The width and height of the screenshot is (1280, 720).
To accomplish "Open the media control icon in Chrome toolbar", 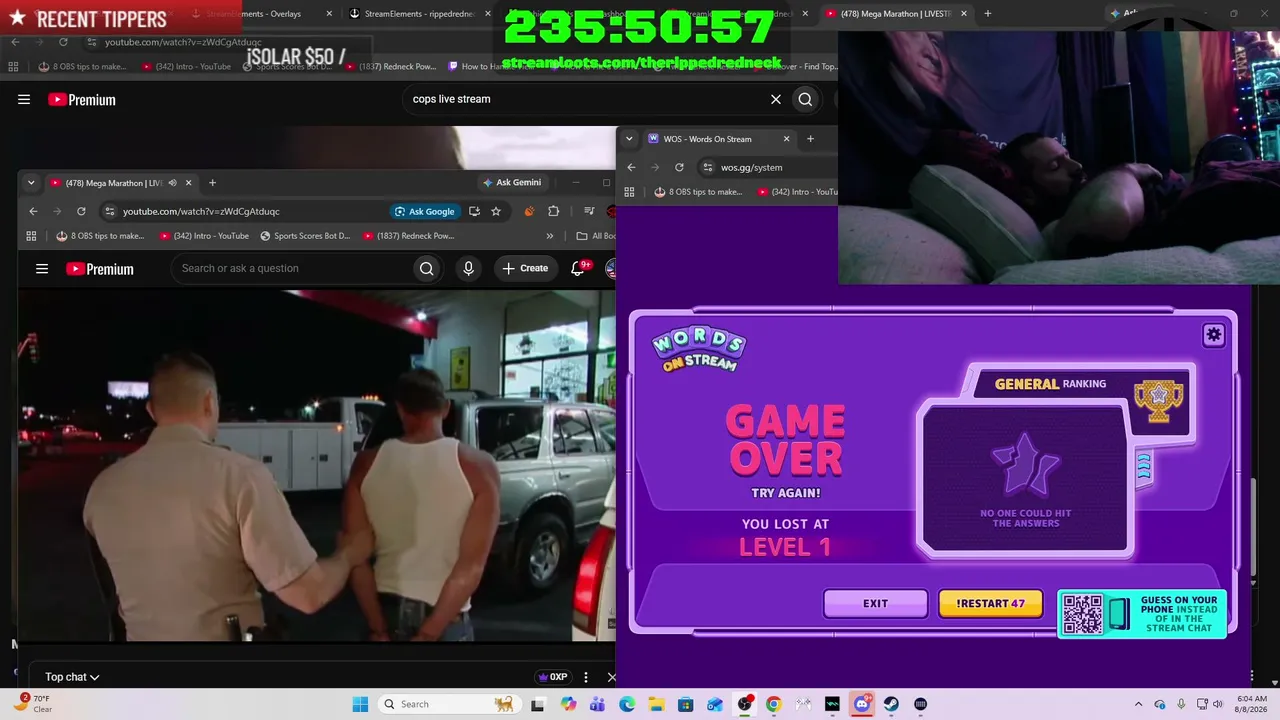I will coord(589,211).
